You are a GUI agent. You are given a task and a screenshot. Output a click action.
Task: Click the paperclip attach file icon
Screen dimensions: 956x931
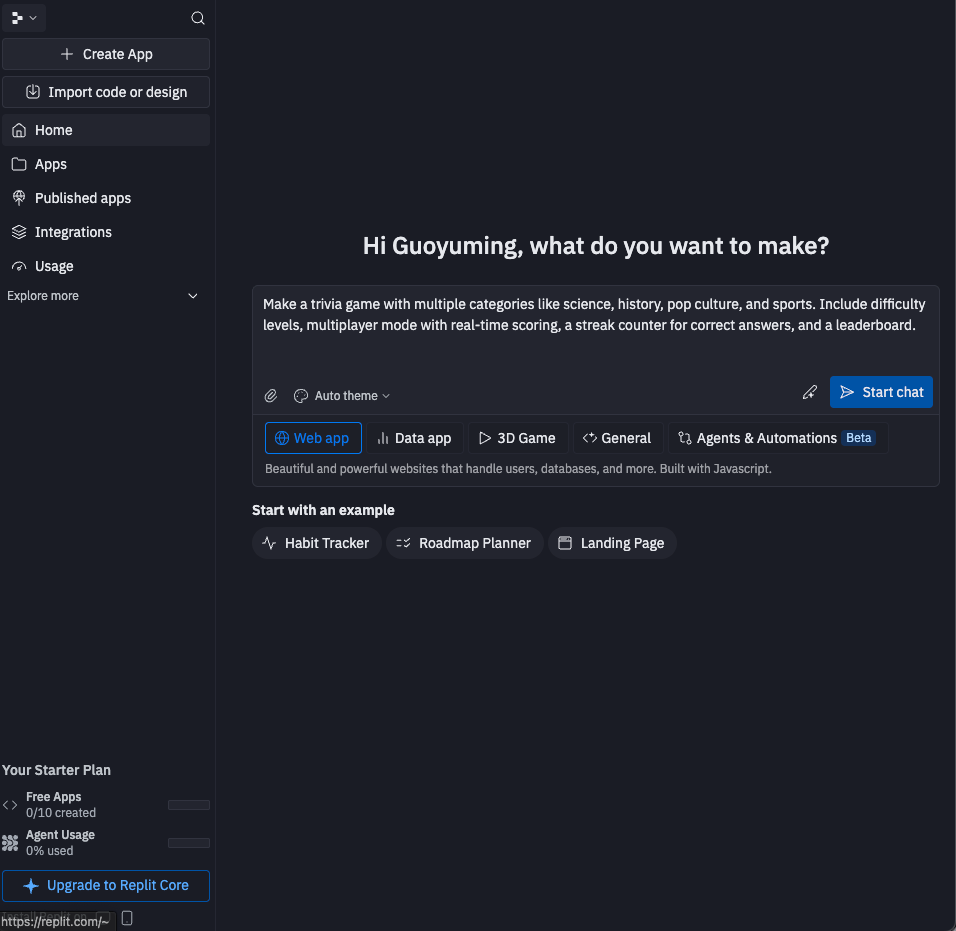(270, 396)
